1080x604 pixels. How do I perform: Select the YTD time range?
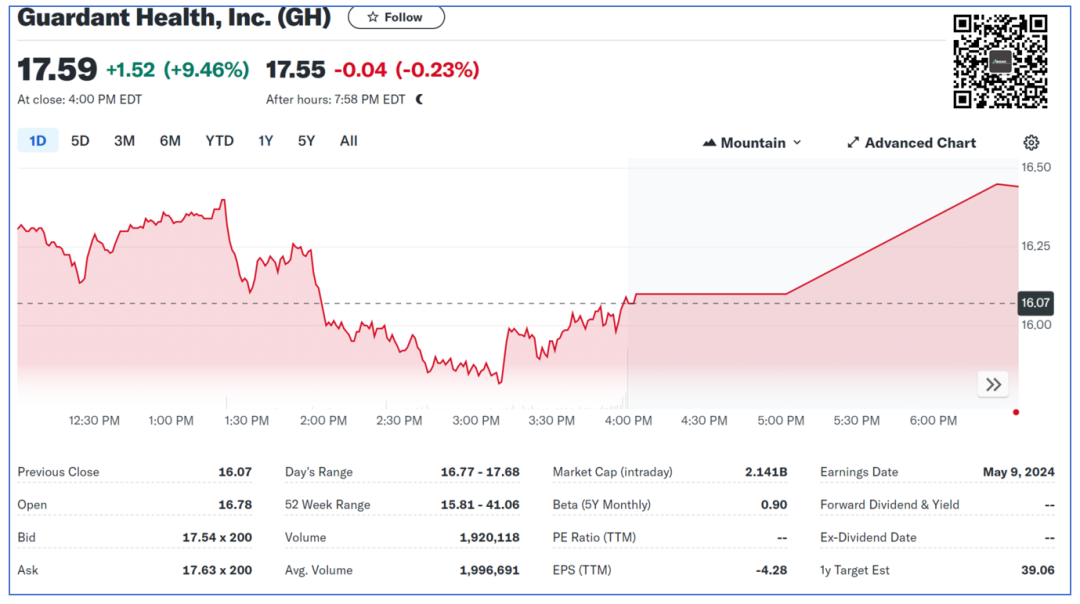(x=219, y=141)
